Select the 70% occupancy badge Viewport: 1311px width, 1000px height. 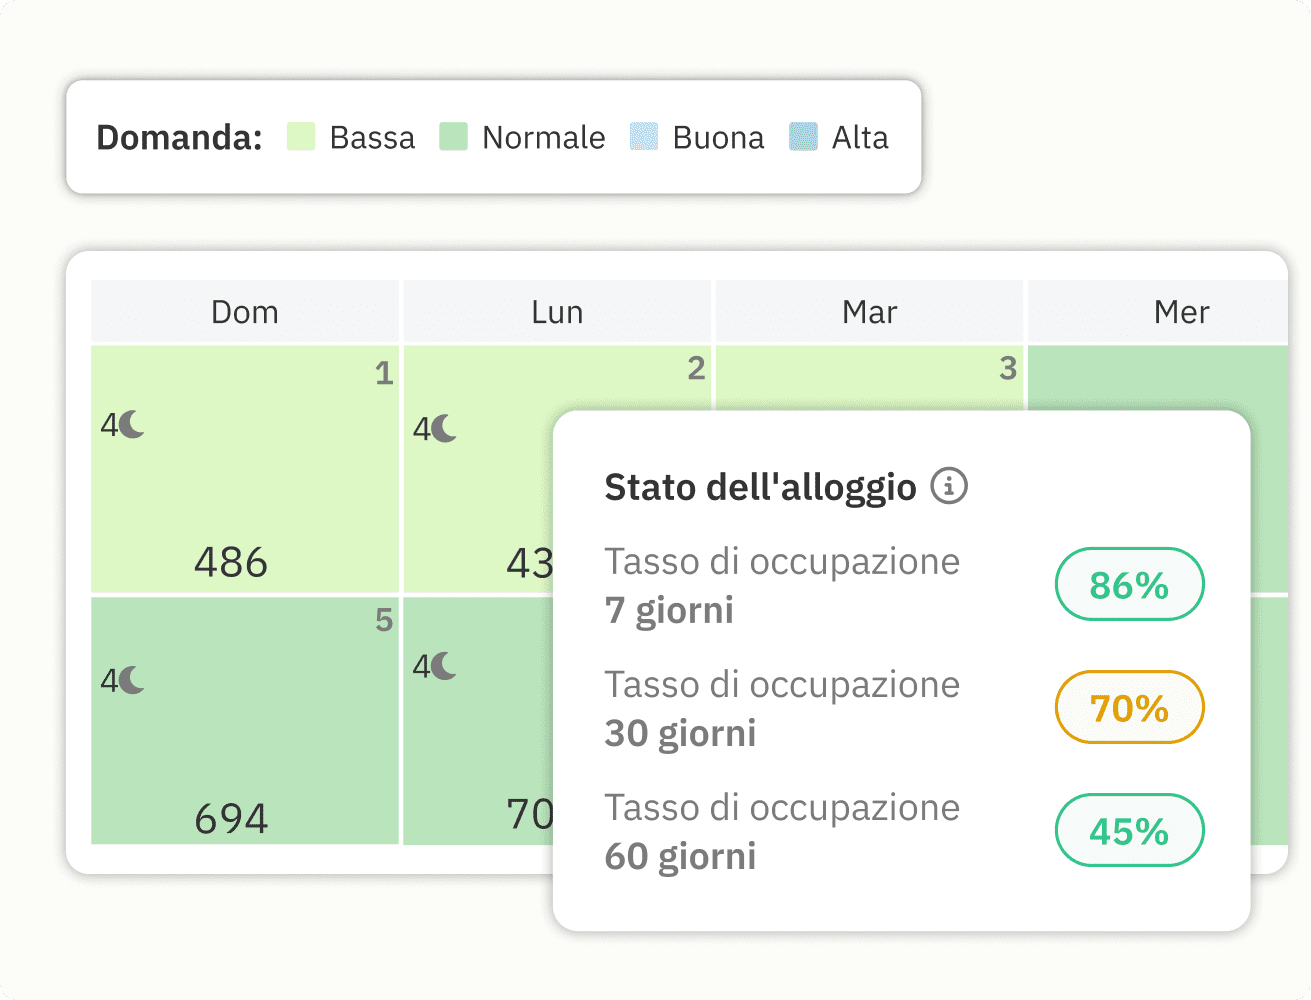pyautogui.click(x=1129, y=707)
